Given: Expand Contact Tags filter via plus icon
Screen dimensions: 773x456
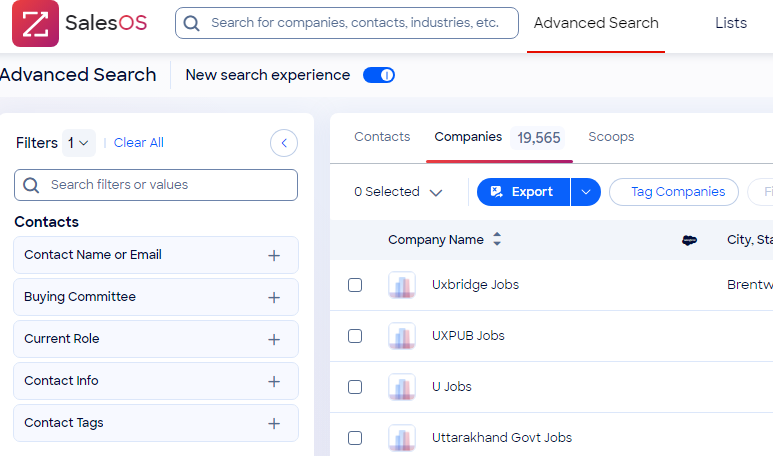Looking at the screenshot, I should pyautogui.click(x=274, y=424).
